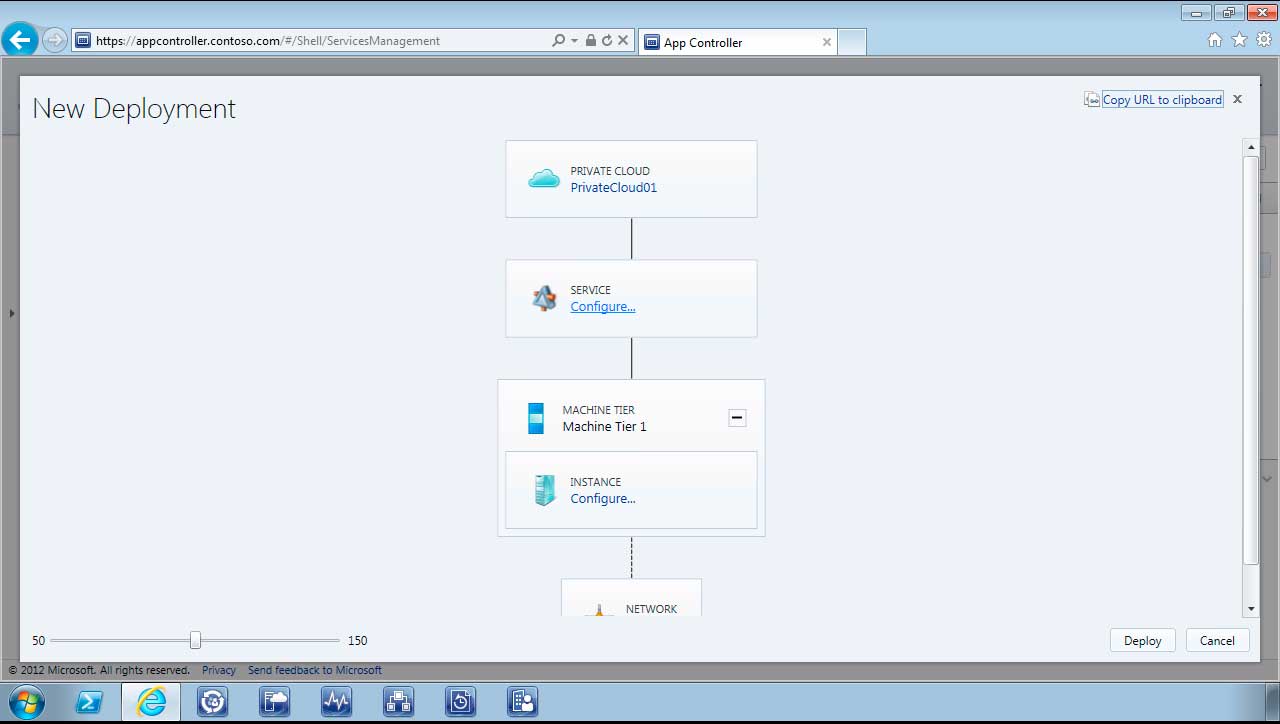Go back with browser back arrow
Screen dimensions: 1280x724
20,40
